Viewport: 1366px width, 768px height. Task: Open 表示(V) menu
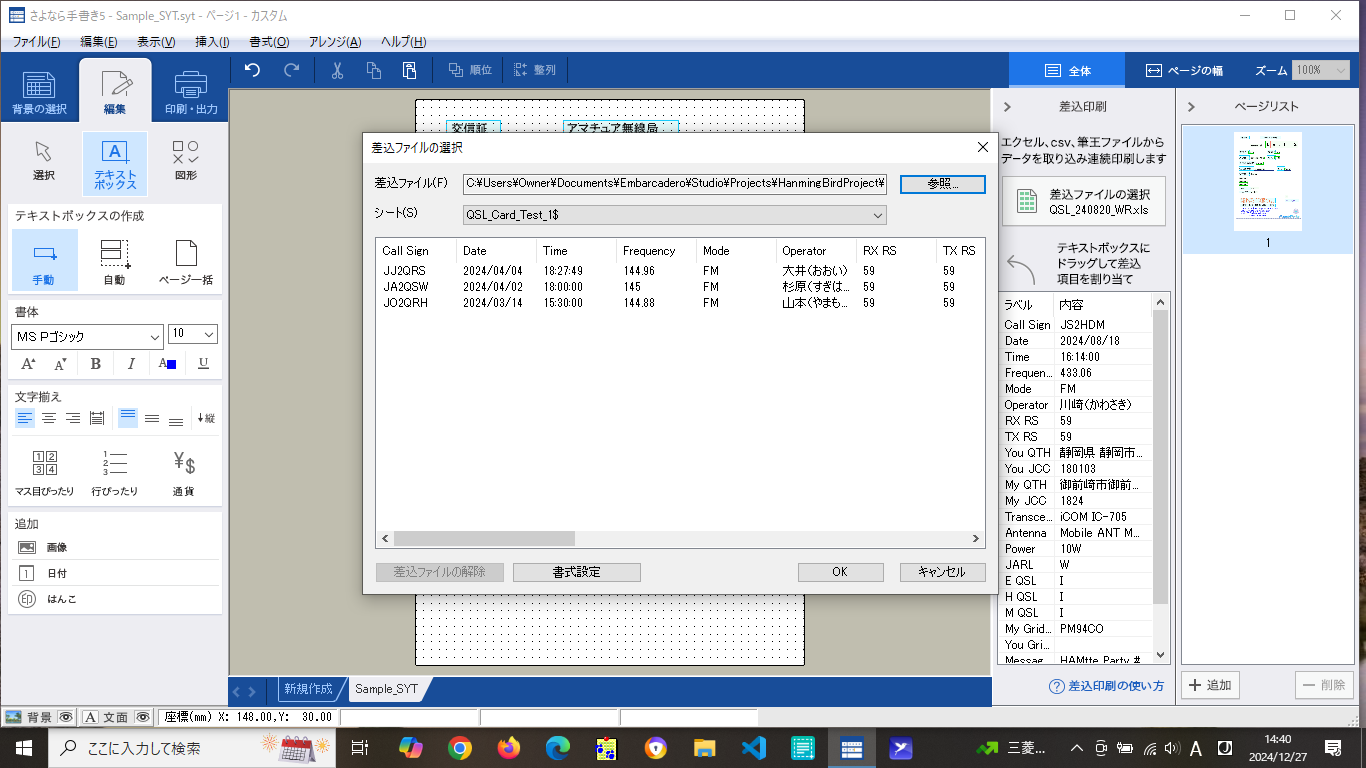(156, 42)
